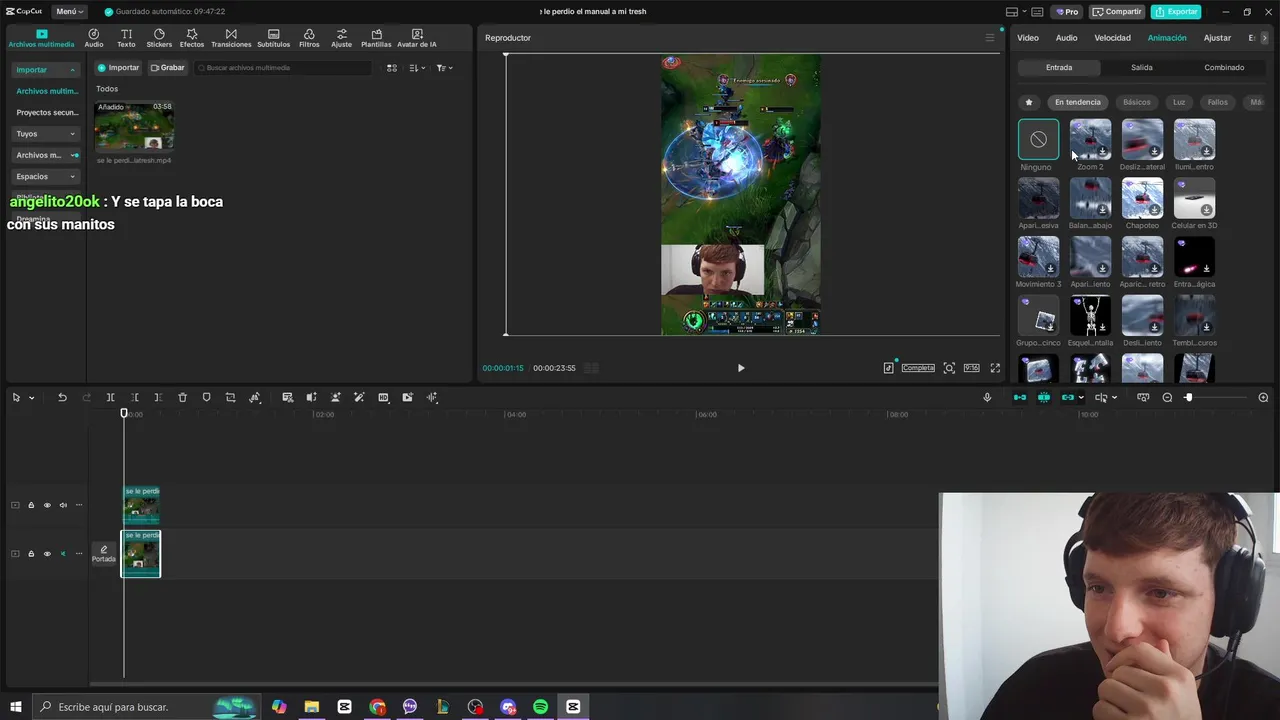Hide the upper video track with eye icon

[47, 505]
